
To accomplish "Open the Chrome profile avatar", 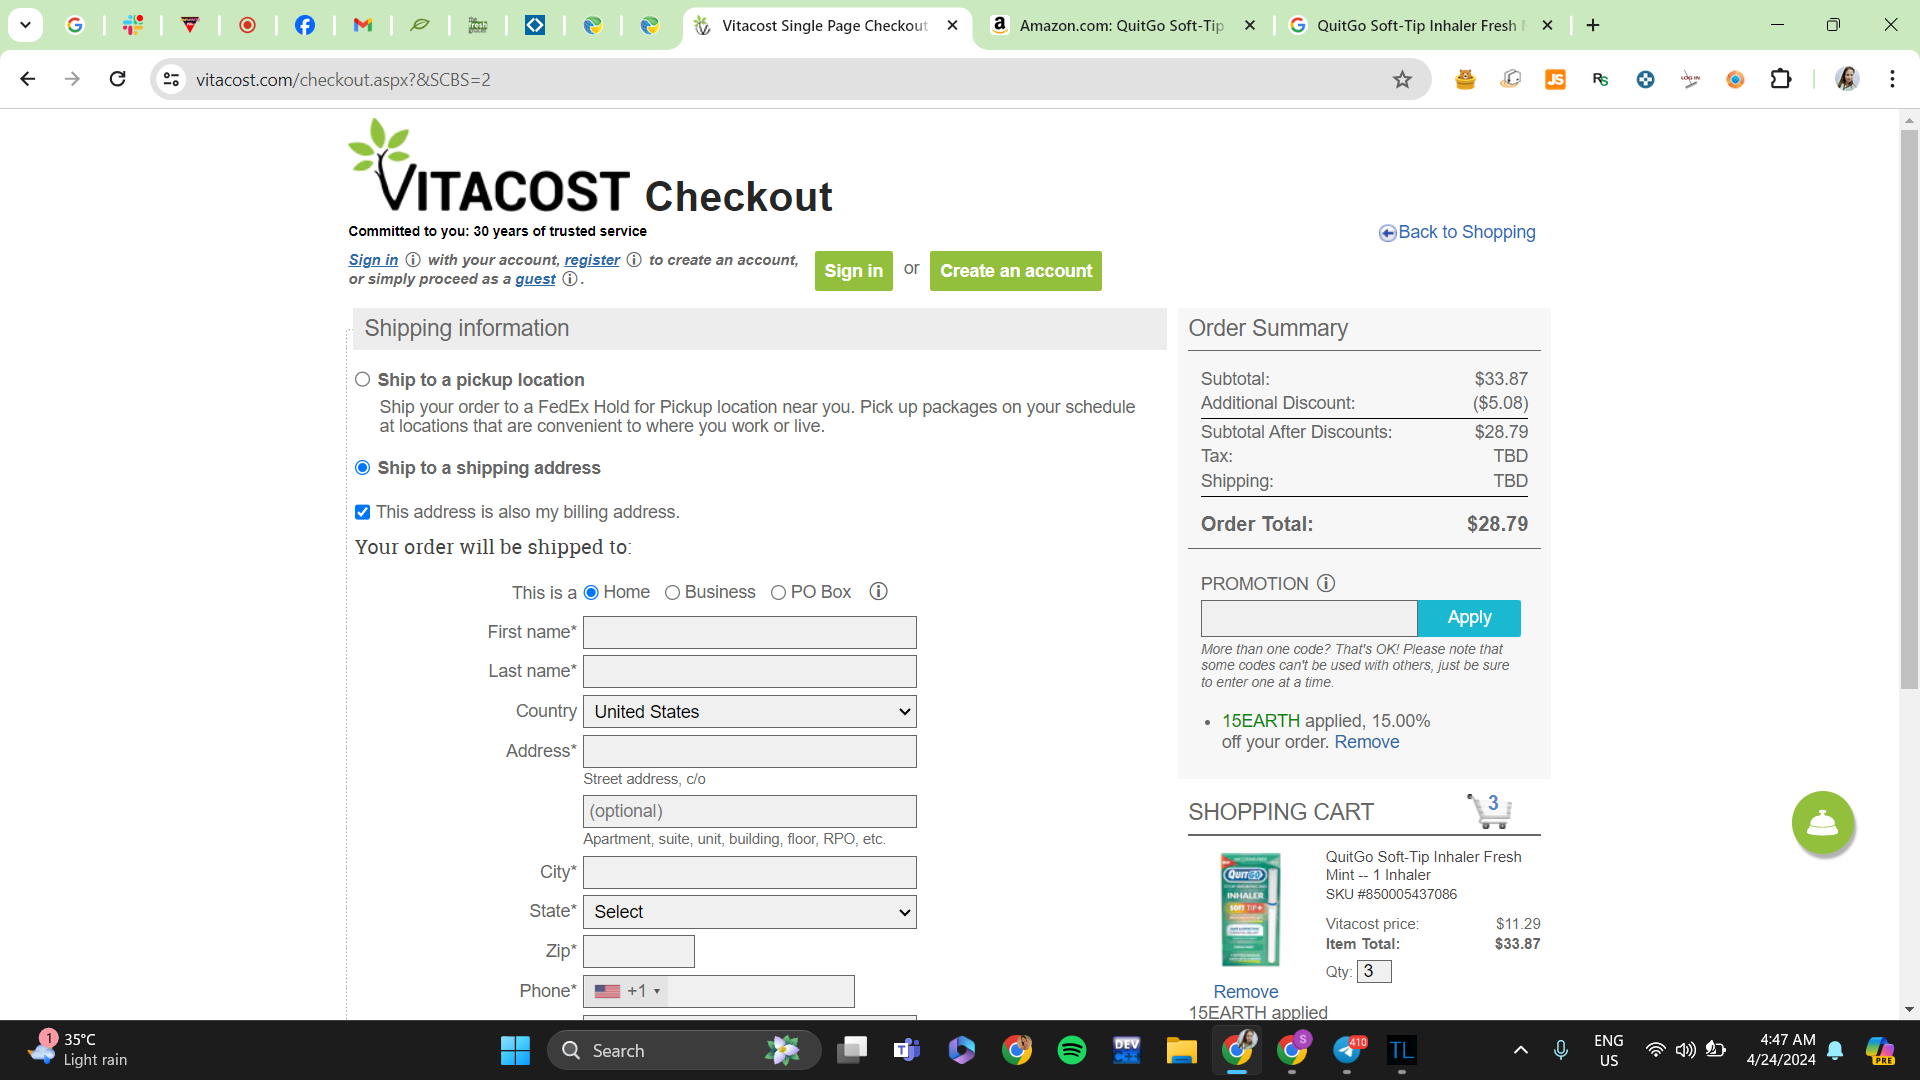I will pyautogui.click(x=1847, y=79).
